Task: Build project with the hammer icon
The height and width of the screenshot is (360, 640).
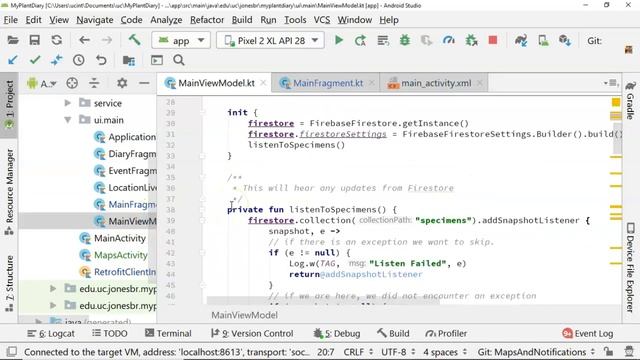Action: pyautogui.click(x=134, y=40)
